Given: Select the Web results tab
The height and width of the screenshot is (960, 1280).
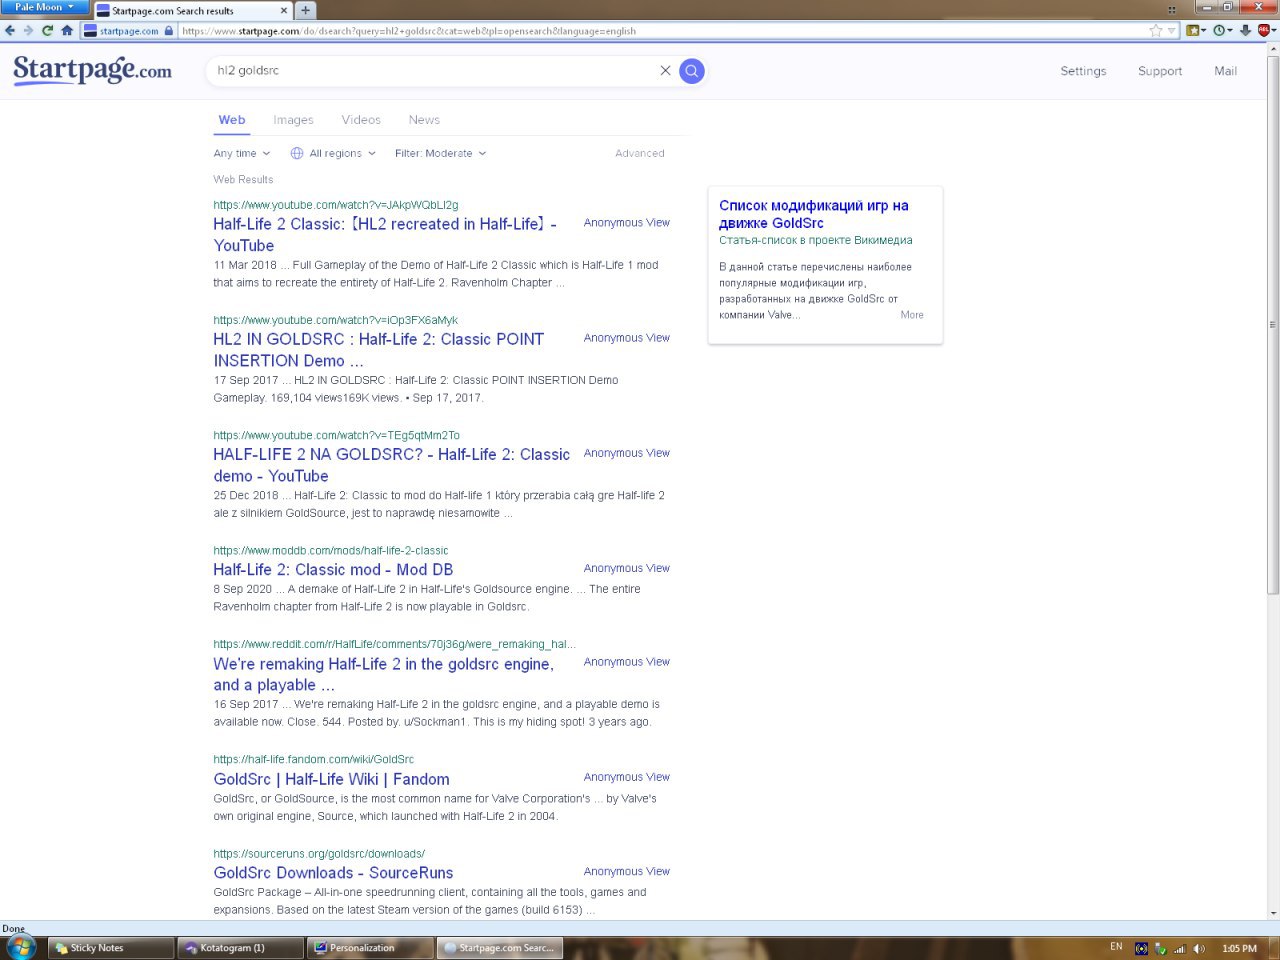Looking at the screenshot, I should click(232, 120).
